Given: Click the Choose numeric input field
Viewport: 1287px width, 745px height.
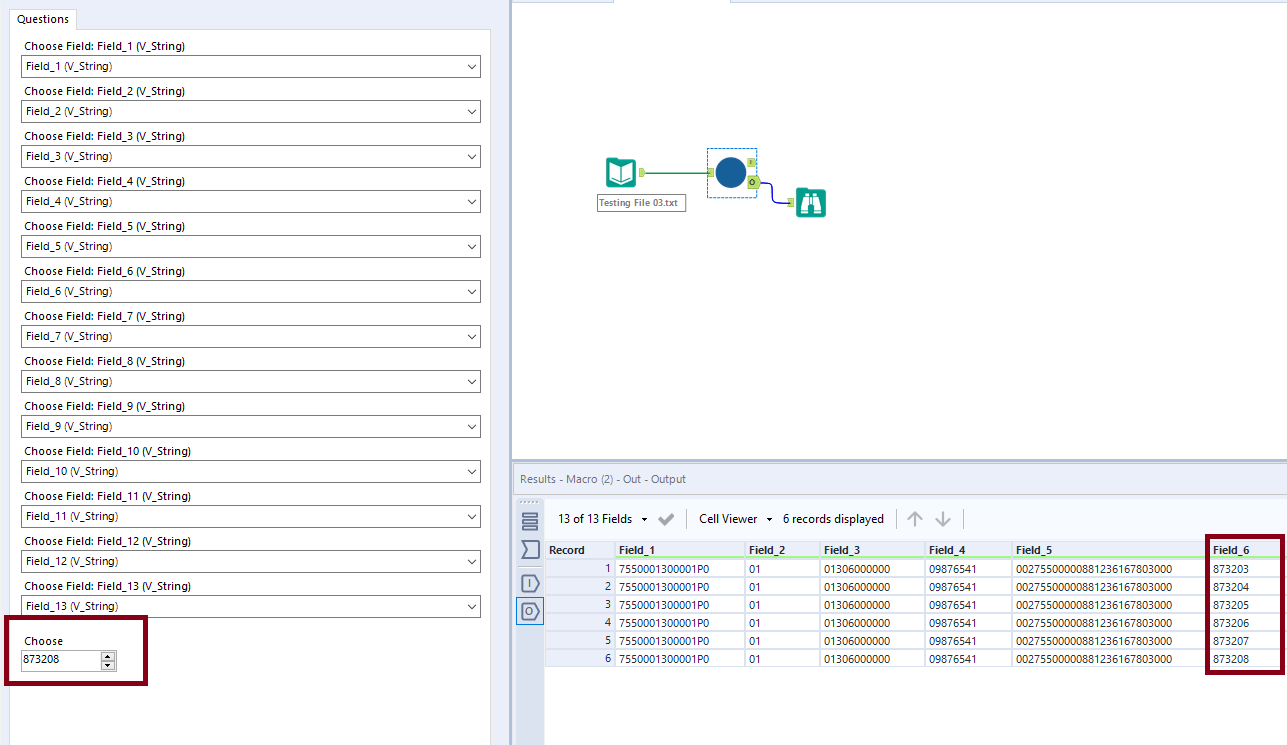Looking at the screenshot, I should coord(60,660).
